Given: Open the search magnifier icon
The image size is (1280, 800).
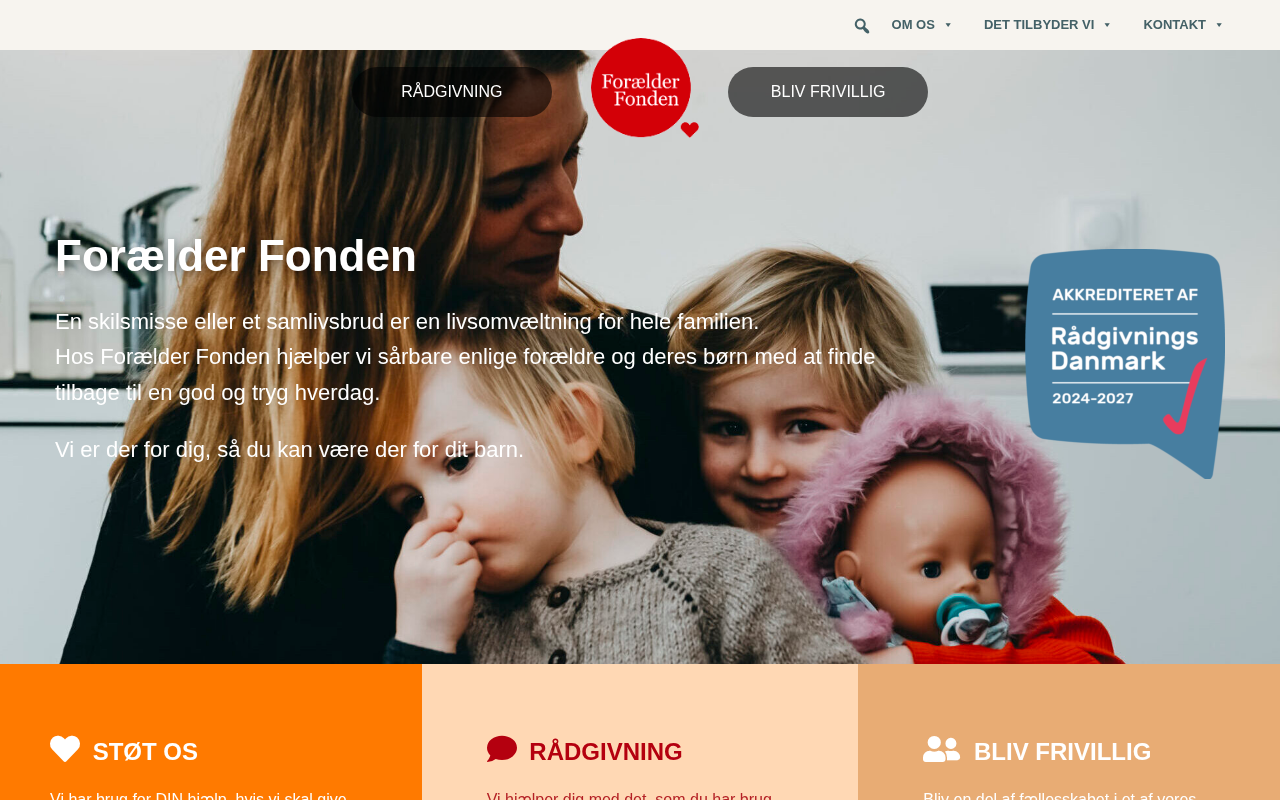Looking at the screenshot, I should 862,25.
